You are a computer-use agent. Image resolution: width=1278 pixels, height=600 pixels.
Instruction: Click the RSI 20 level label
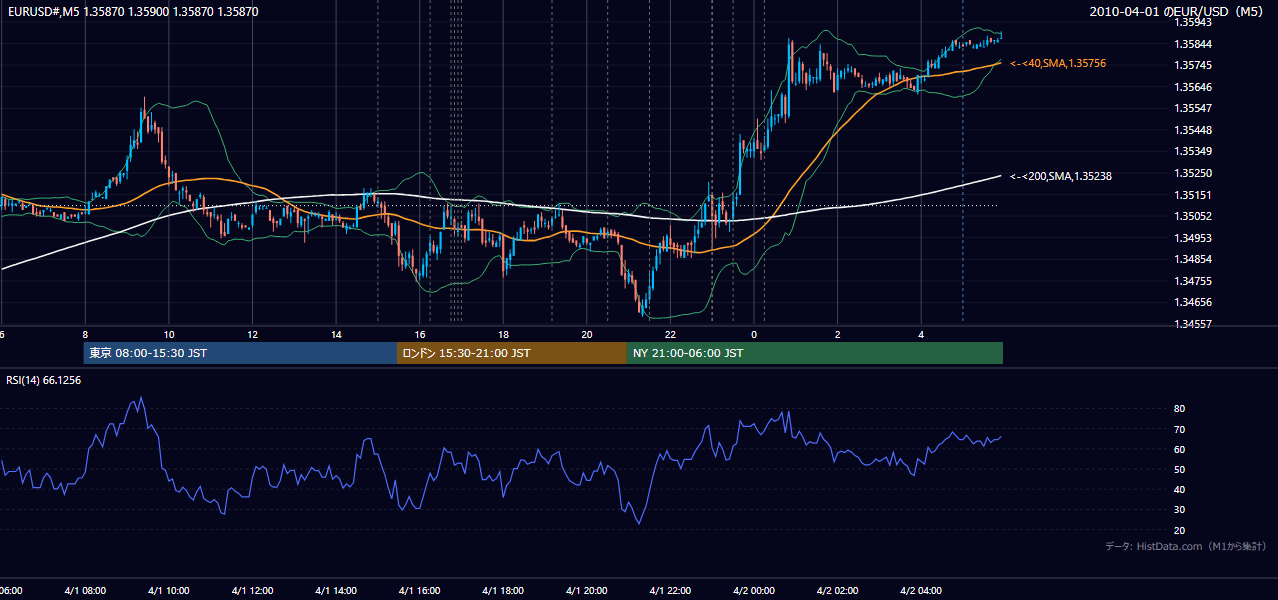click(1179, 530)
